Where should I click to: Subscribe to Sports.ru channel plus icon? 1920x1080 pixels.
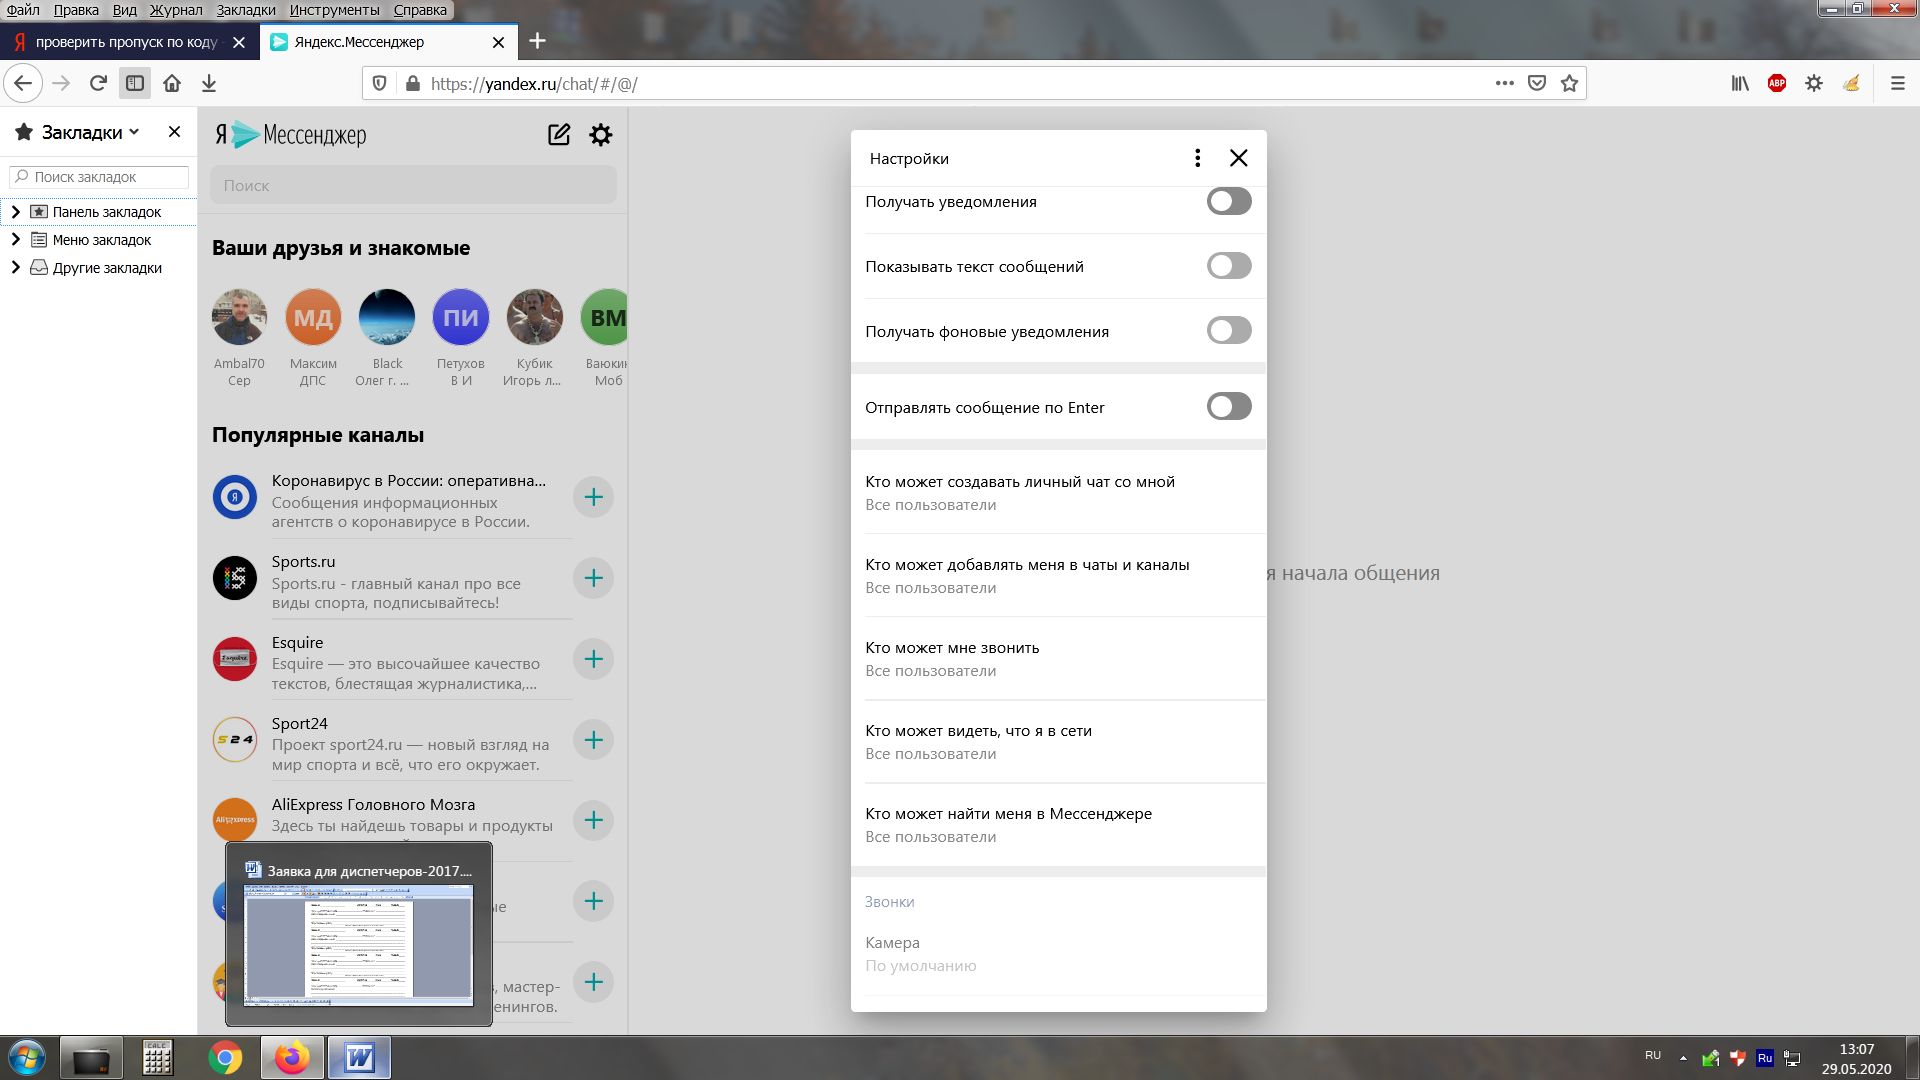tap(593, 578)
